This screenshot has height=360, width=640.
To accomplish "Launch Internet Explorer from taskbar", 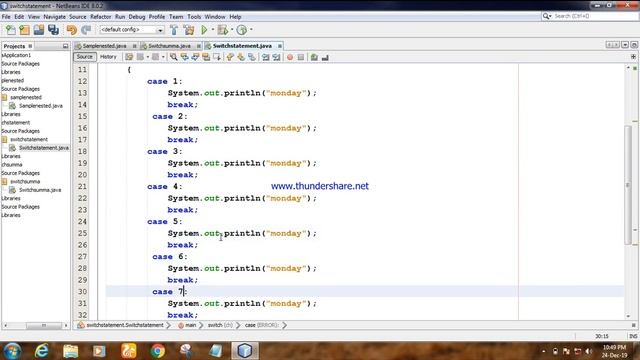I will [x=42, y=351].
